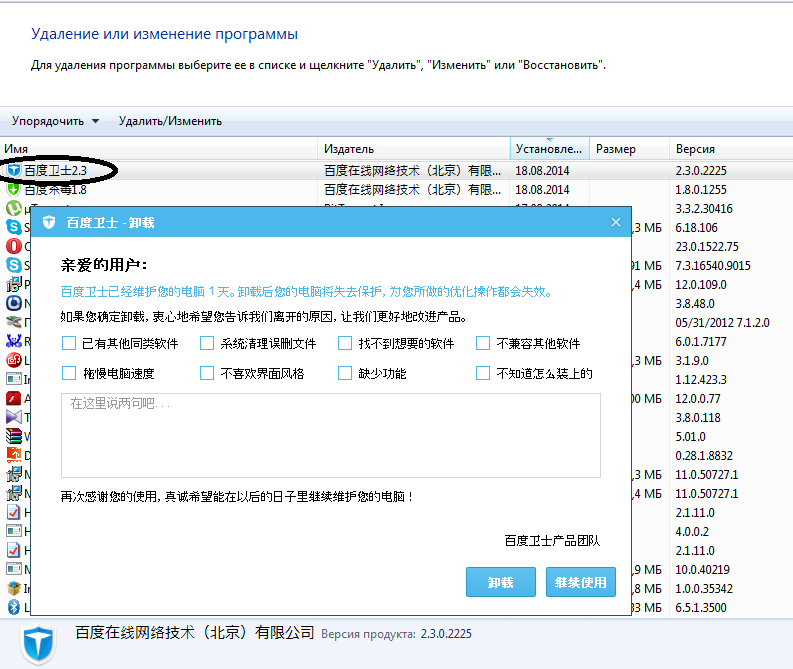Image resolution: width=793 pixels, height=669 pixels.
Task: Click the green shield icon of 百度杀毒1.8
Action: coord(14,190)
